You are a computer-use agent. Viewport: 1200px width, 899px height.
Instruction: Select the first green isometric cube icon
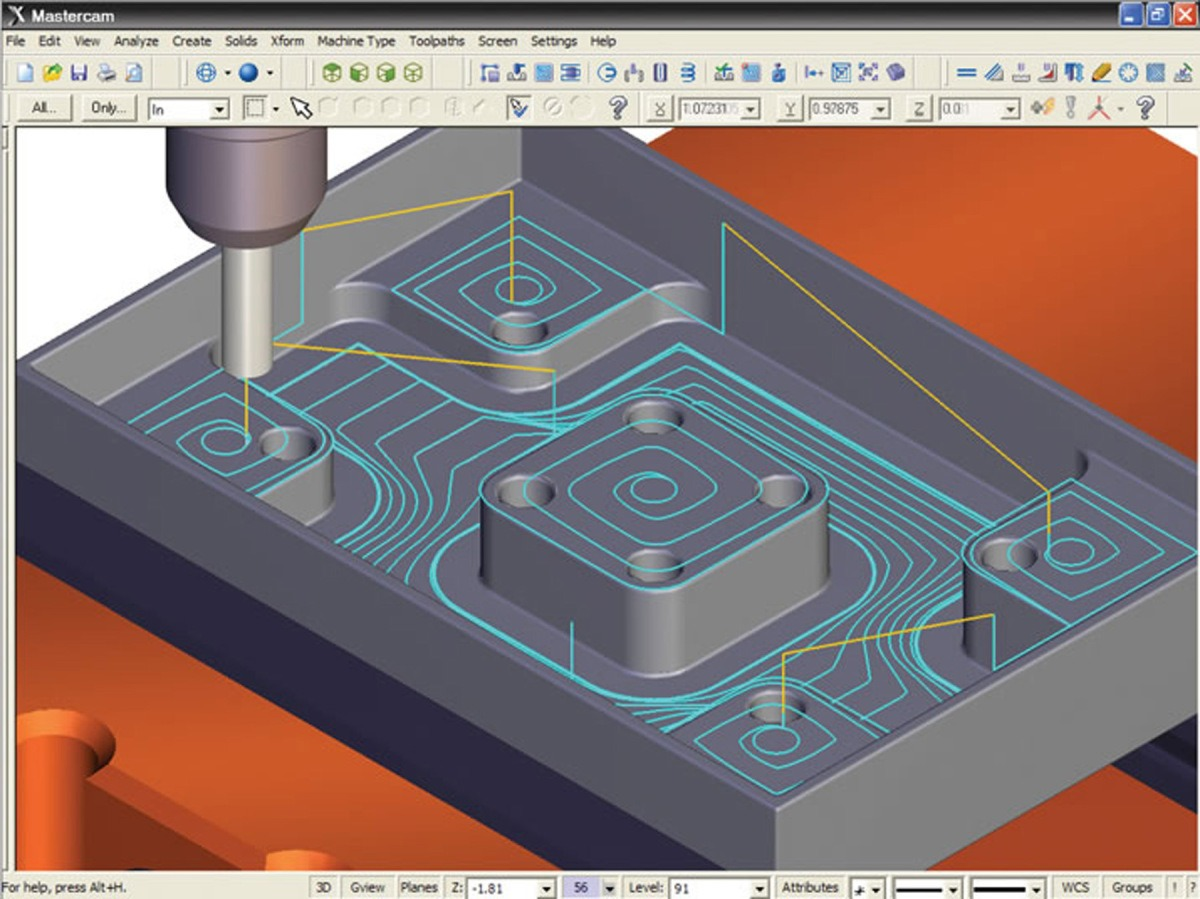[x=333, y=73]
